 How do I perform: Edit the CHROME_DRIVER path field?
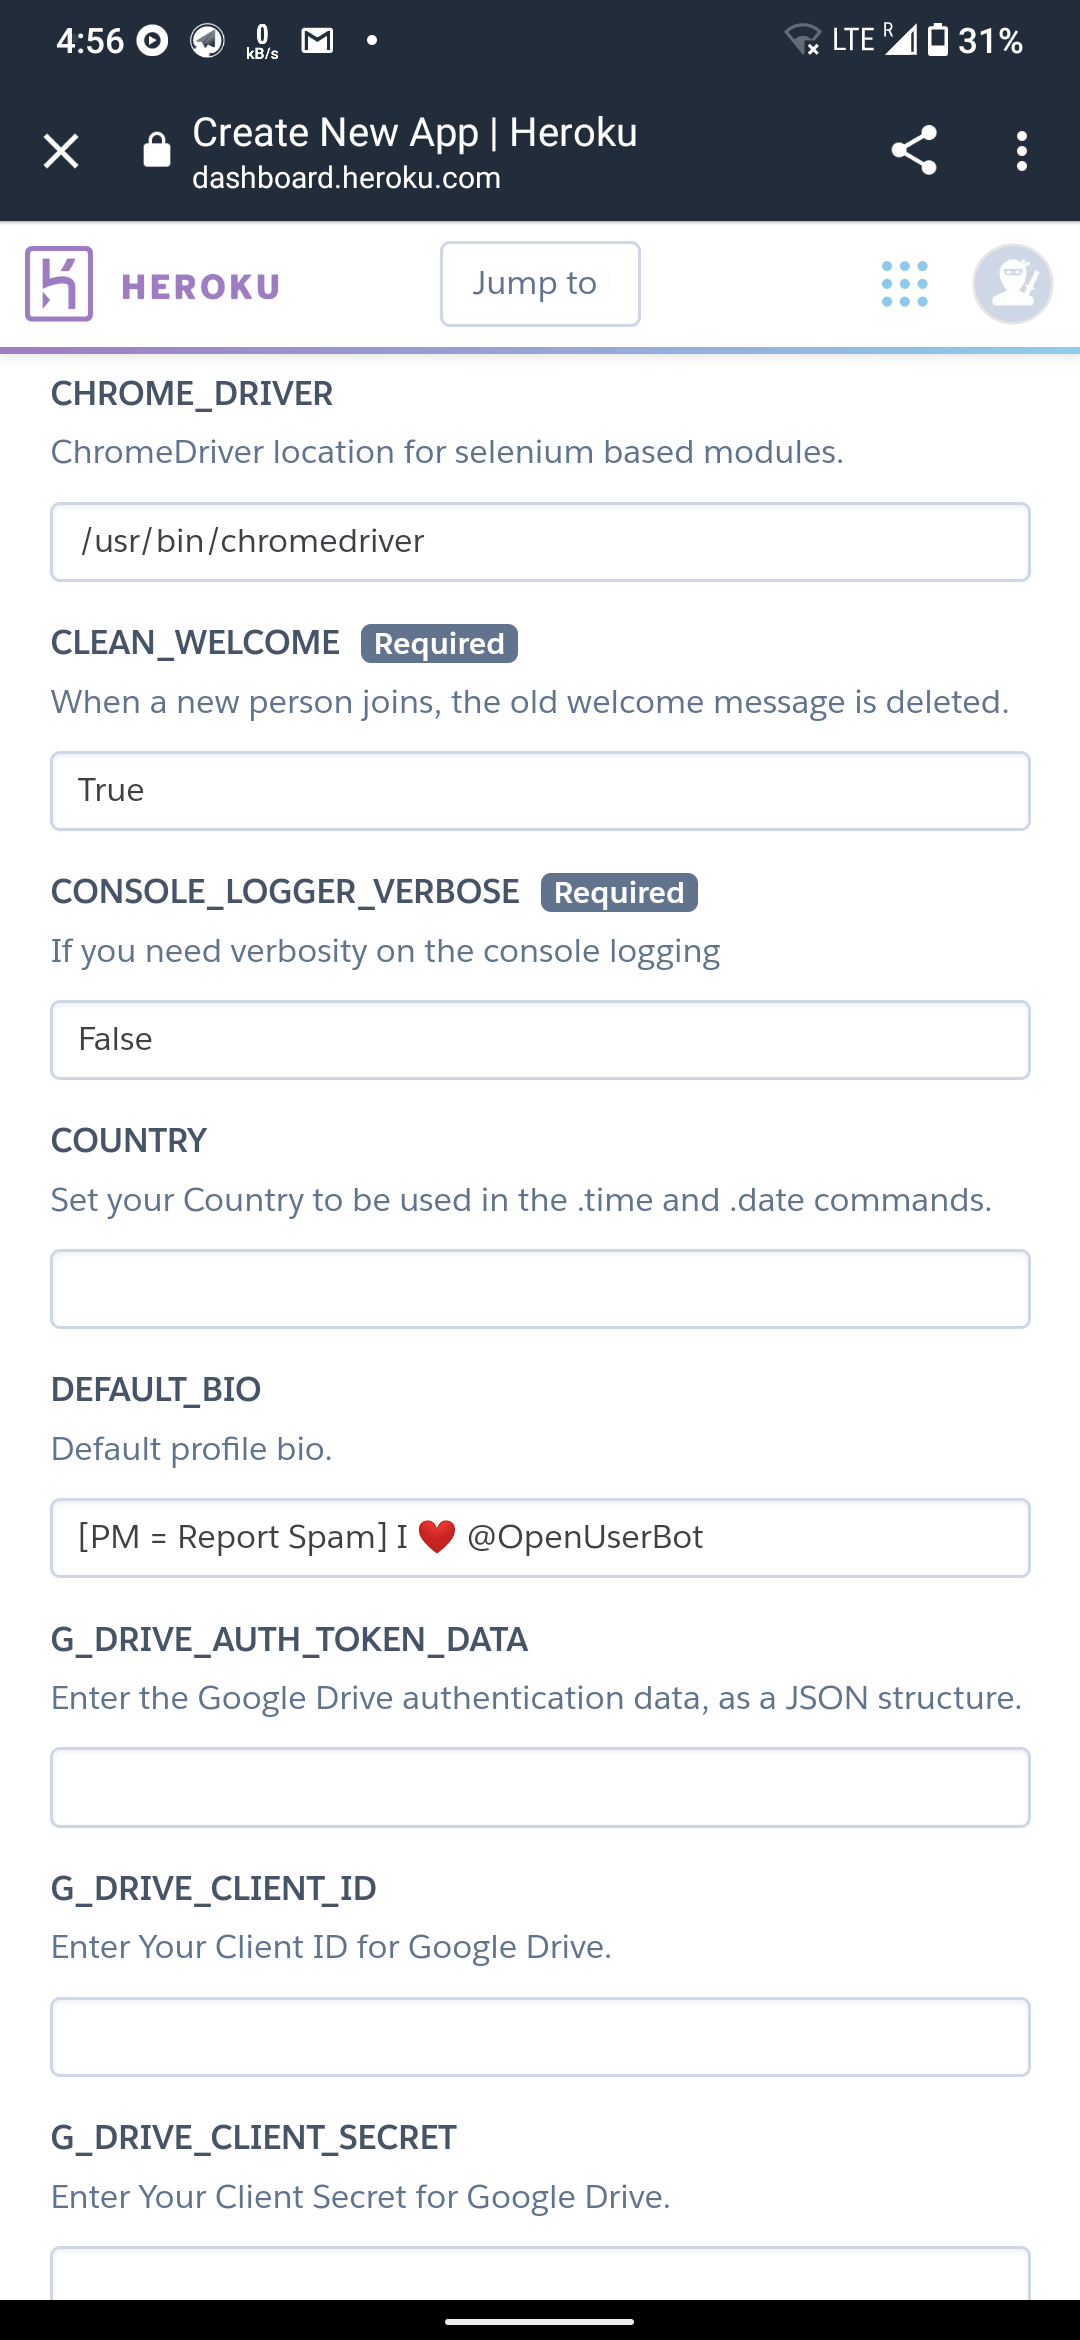point(540,542)
